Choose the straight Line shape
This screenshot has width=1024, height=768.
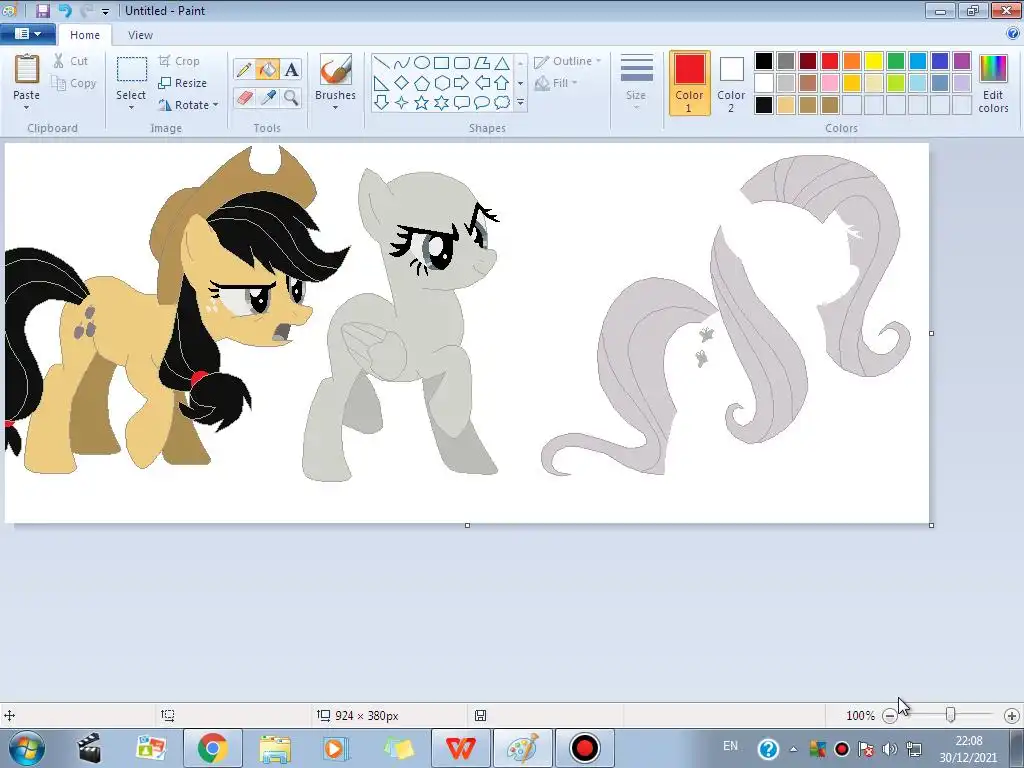click(382, 63)
